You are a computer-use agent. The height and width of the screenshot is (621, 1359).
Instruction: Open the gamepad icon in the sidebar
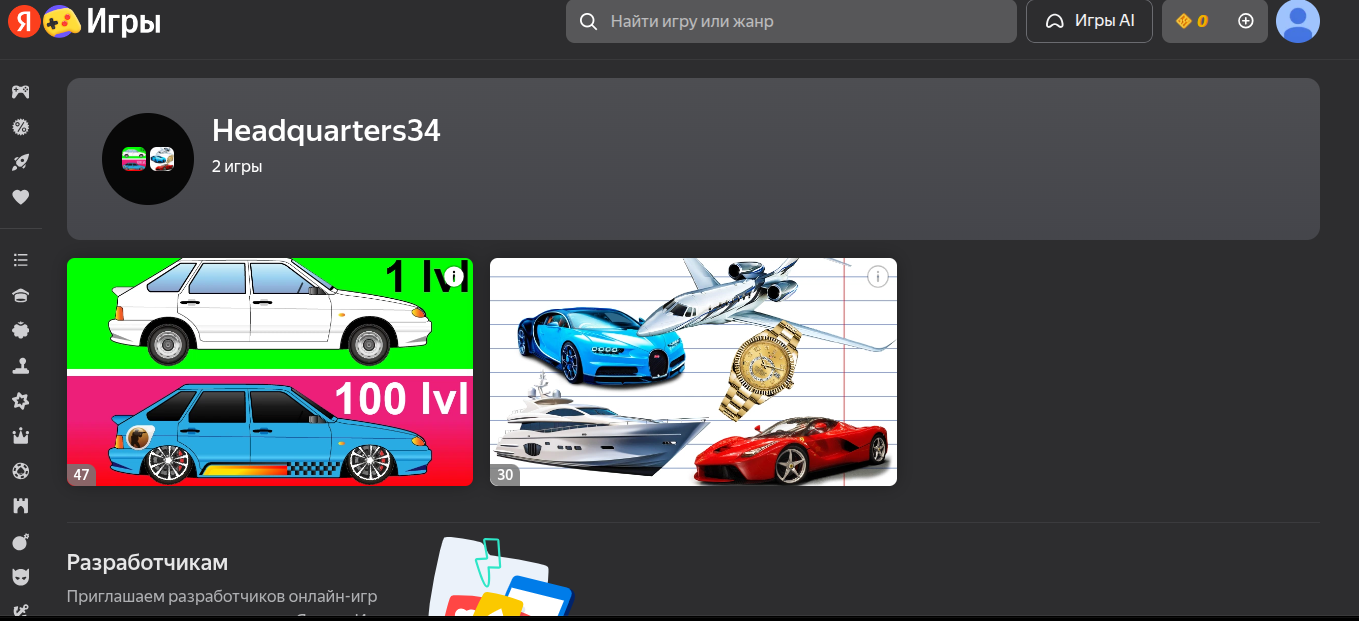20,92
